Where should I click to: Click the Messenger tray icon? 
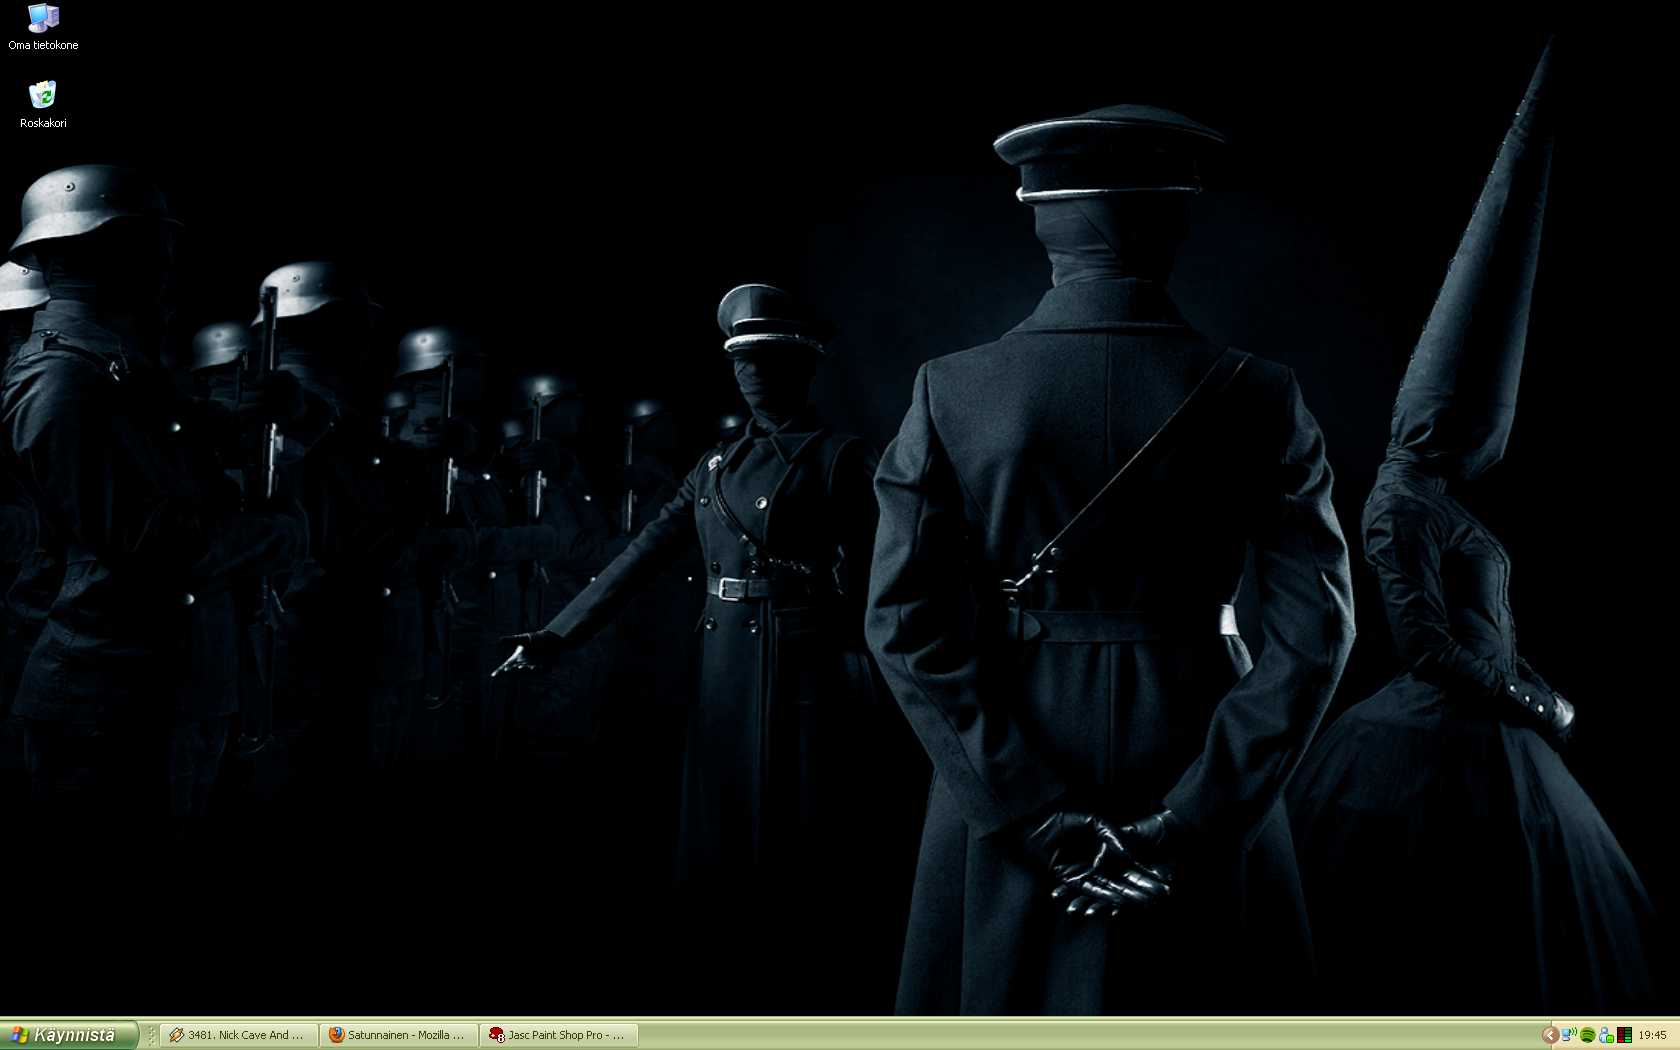coord(1606,1035)
